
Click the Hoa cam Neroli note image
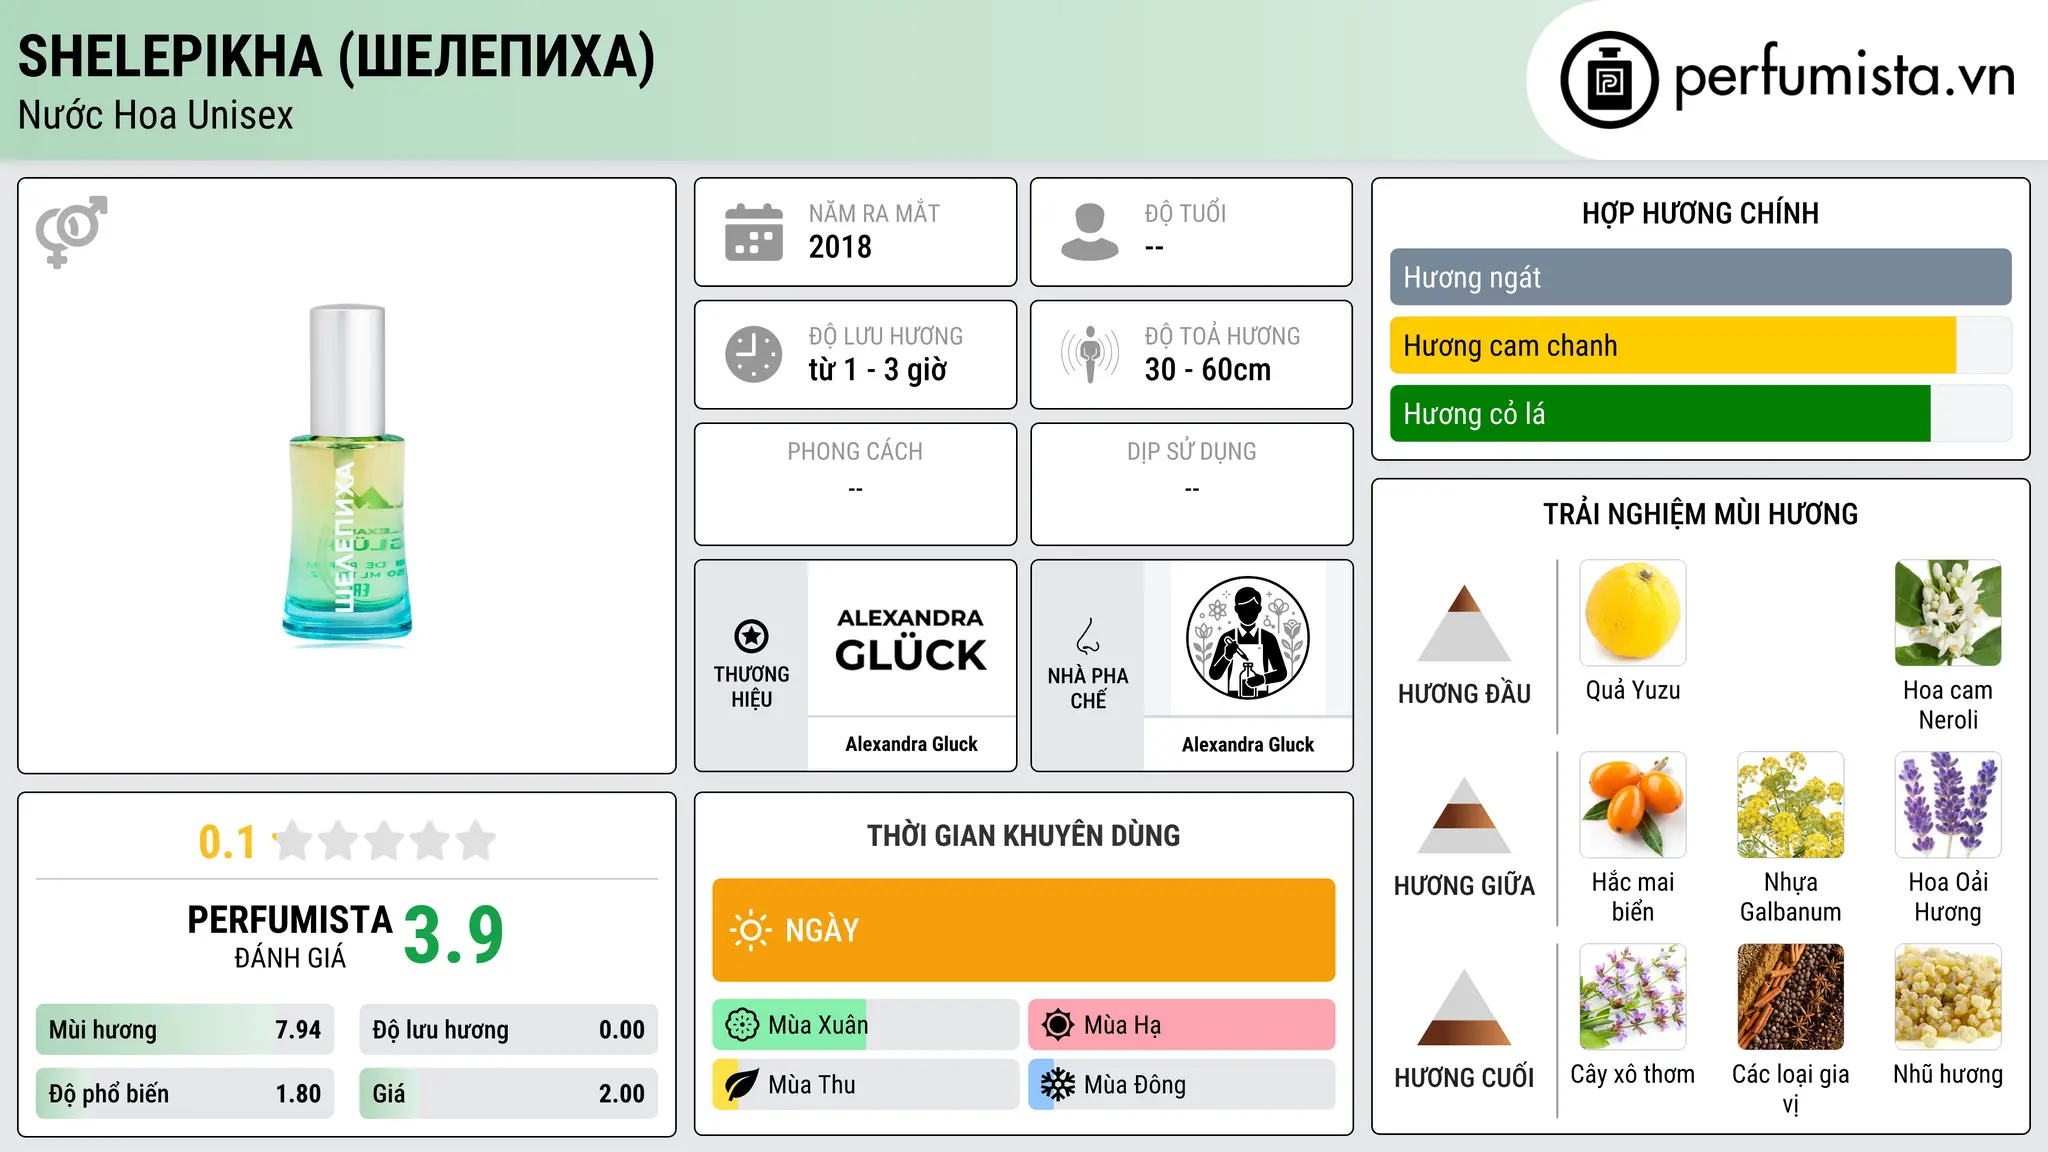[1948, 613]
